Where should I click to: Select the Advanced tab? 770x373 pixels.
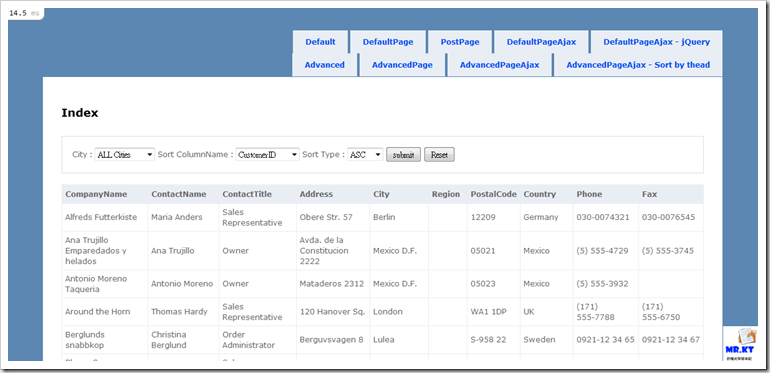click(325, 65)
